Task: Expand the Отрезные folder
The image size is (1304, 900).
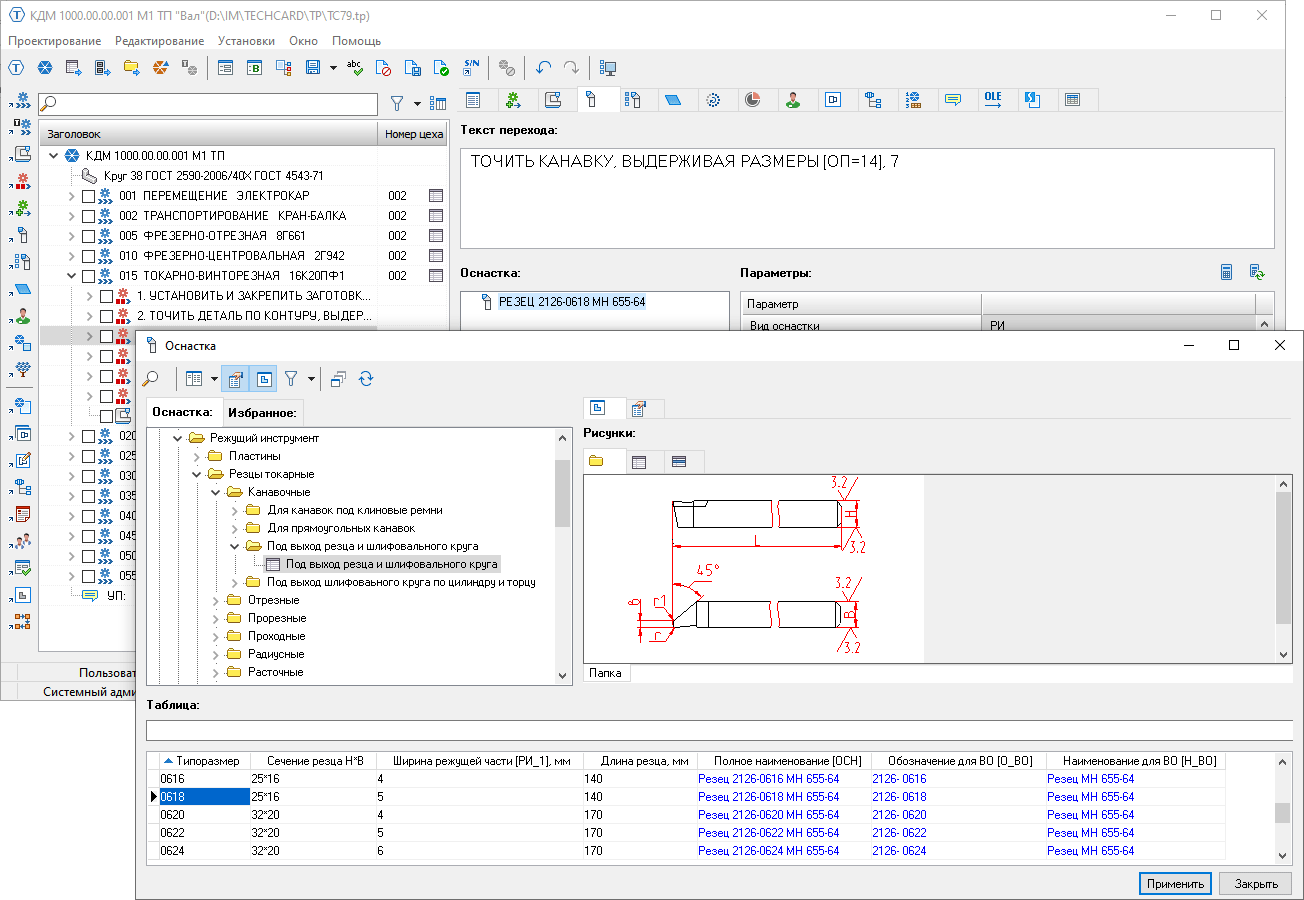Action: coord(216,600)
